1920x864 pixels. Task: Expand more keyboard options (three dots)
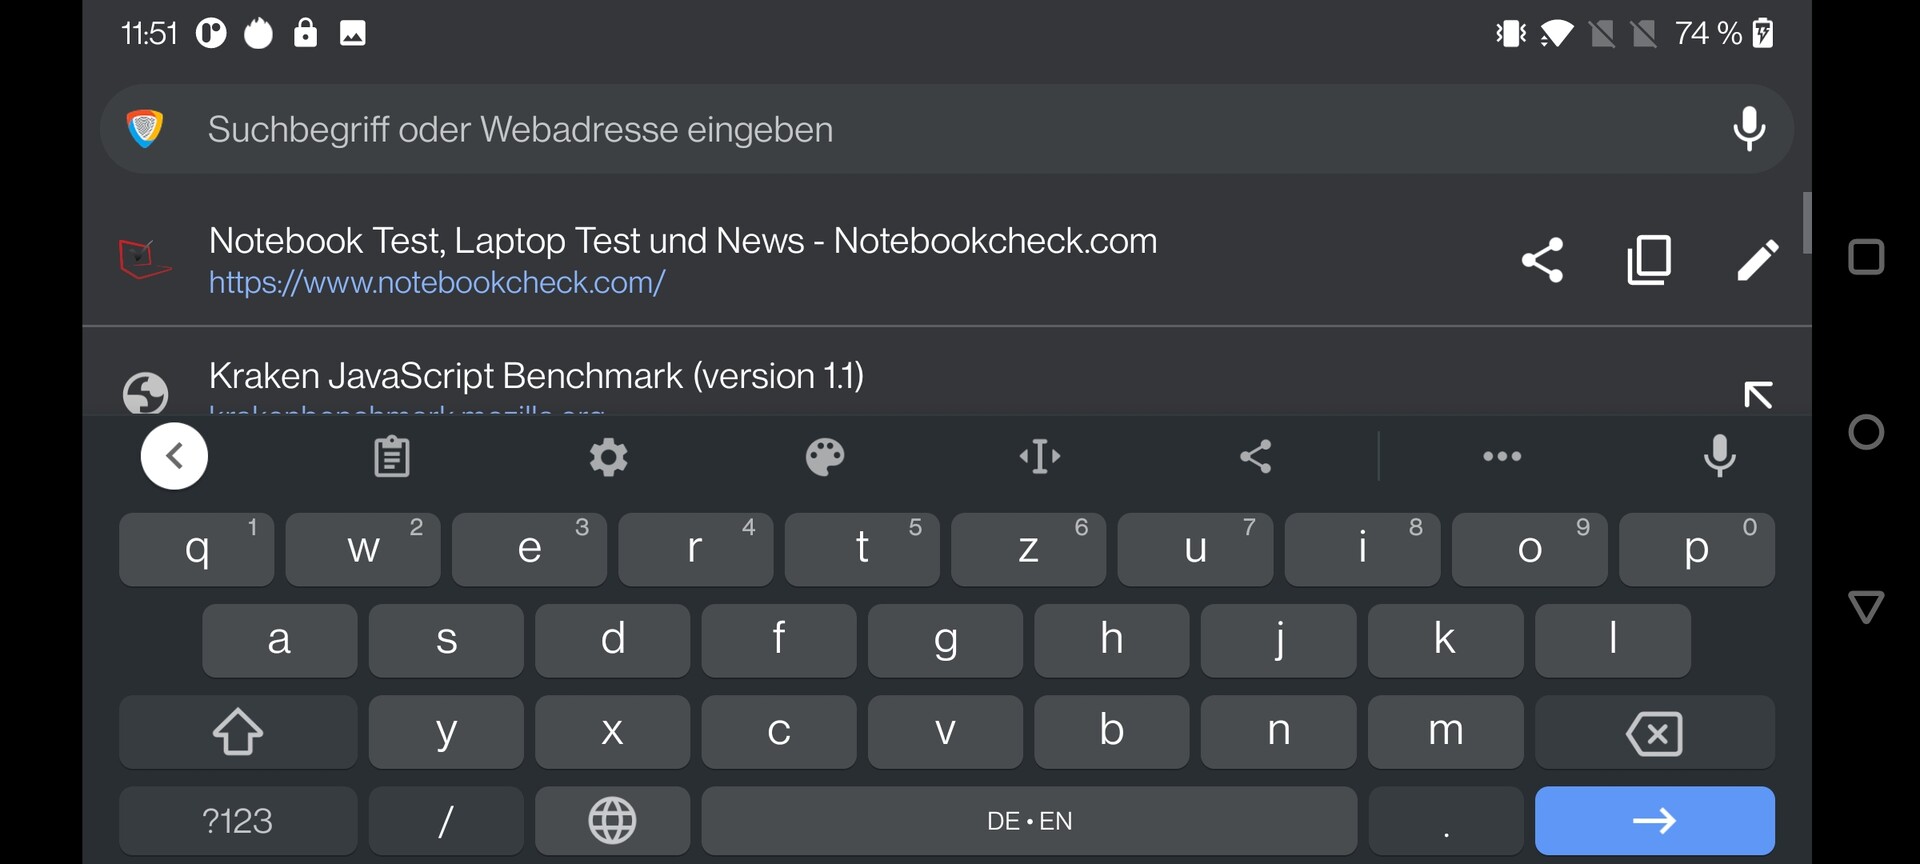tap(1502, 457)
